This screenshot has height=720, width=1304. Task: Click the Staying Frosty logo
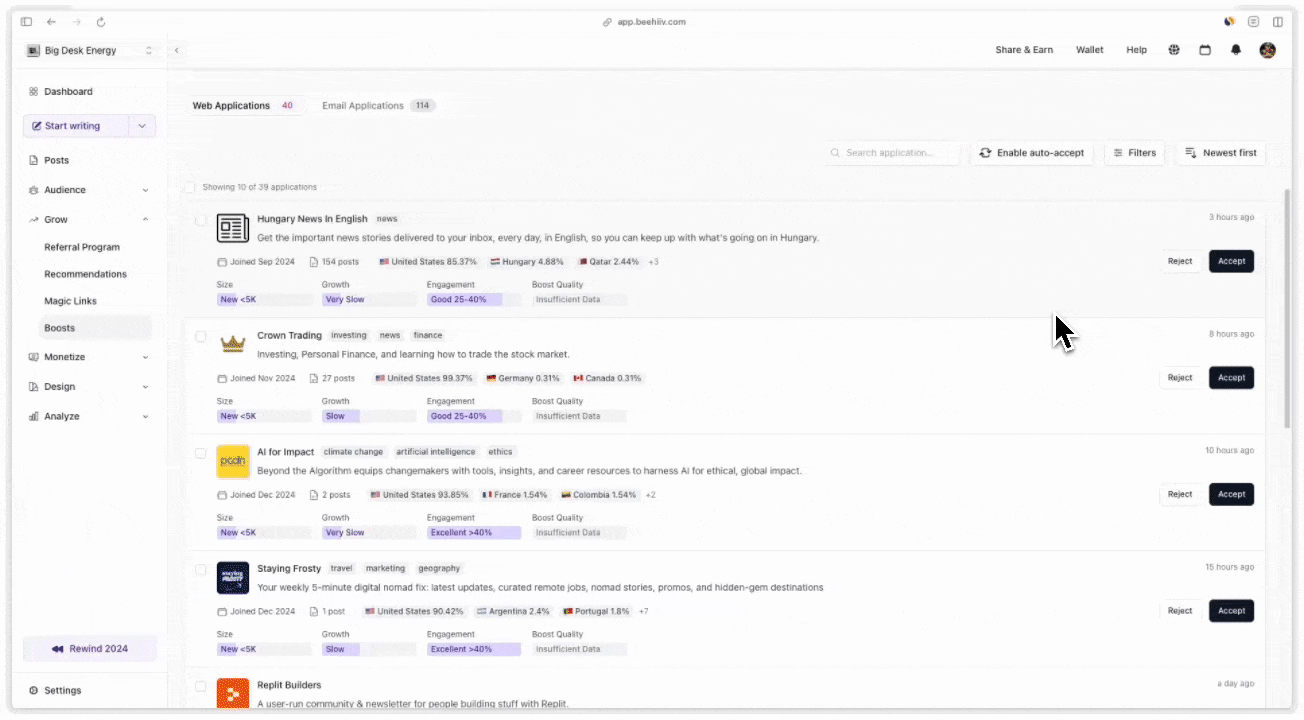[x=233, y=577]
